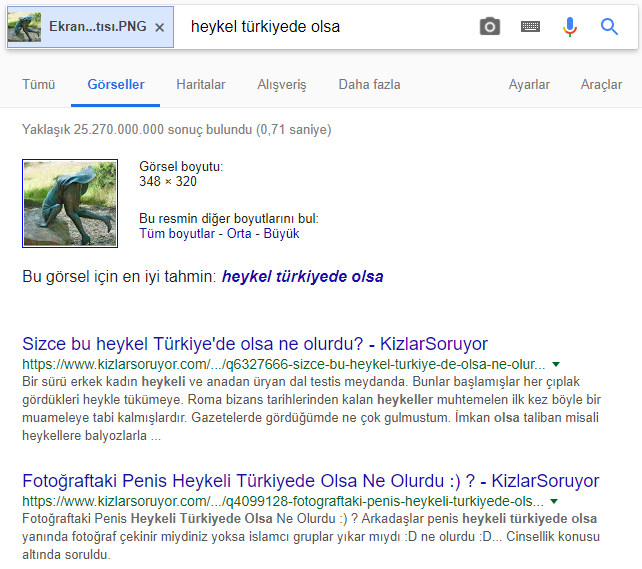Open the Araçlar options
Image resolution: width=642 pixels, height=569 pixels.
tap(601, 85)
